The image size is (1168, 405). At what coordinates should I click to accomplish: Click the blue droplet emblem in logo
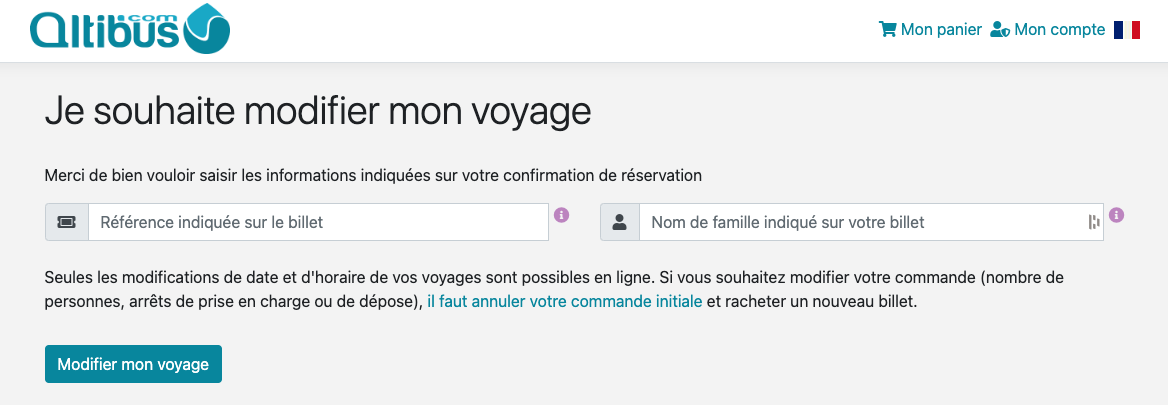[x=208, y=28]
